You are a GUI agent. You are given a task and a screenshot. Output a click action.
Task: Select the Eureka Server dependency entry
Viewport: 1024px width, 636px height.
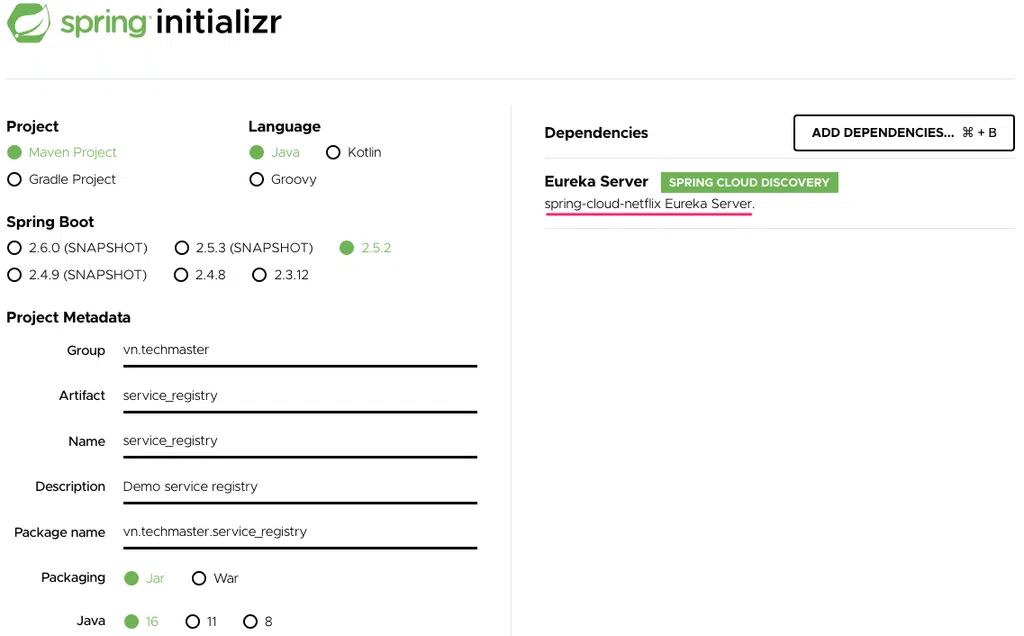pyautogui.click(x=596, y=182)
